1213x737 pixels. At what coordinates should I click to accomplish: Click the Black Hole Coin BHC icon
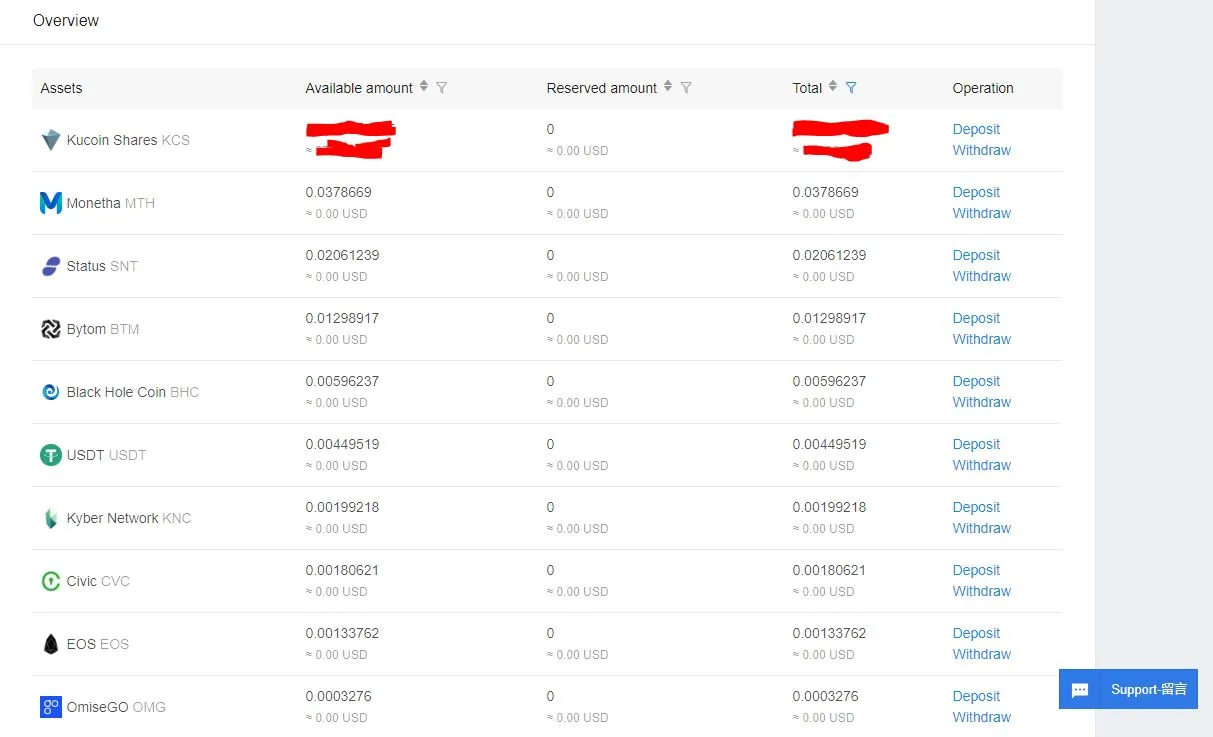51,392
